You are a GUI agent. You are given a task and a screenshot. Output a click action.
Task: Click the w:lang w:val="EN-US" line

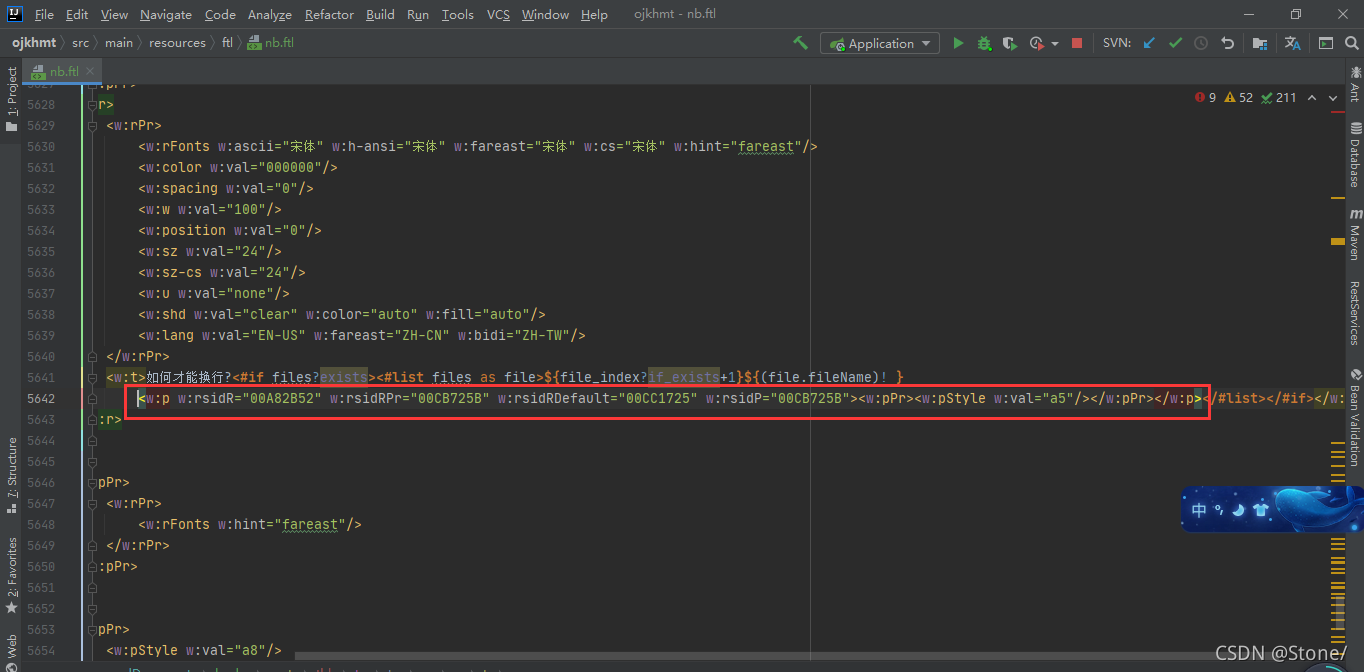point(362,335)
